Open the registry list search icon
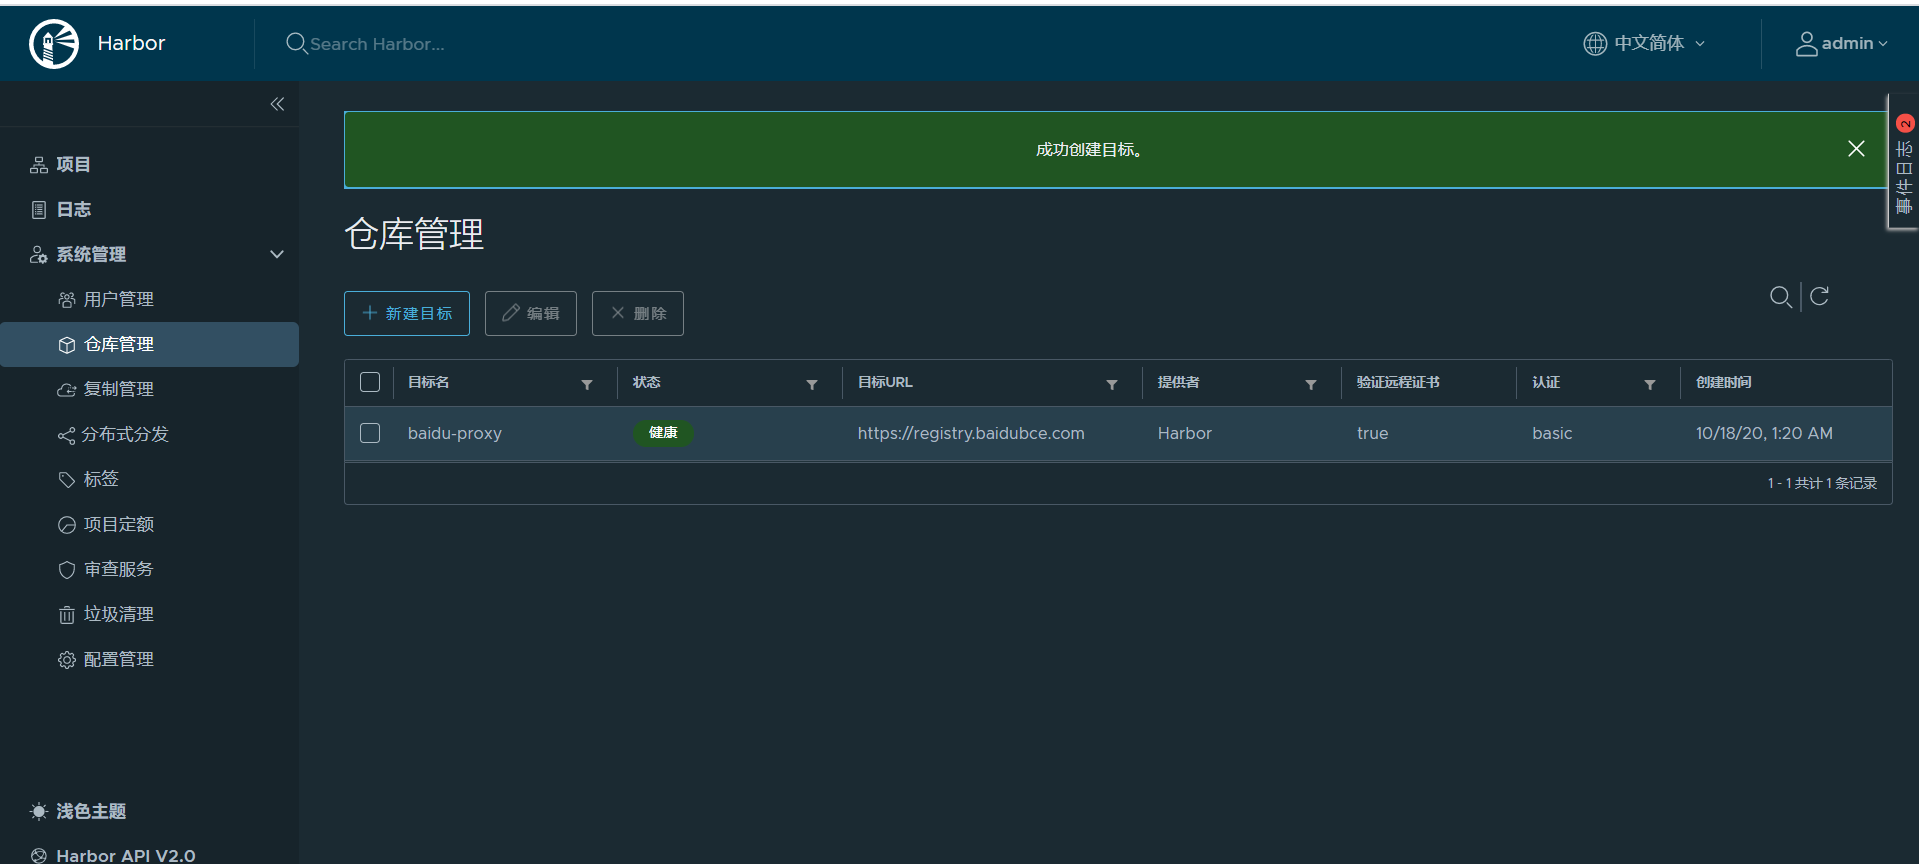The width and height of the screenshot is (1919, 864). [x=1780, y=297]
